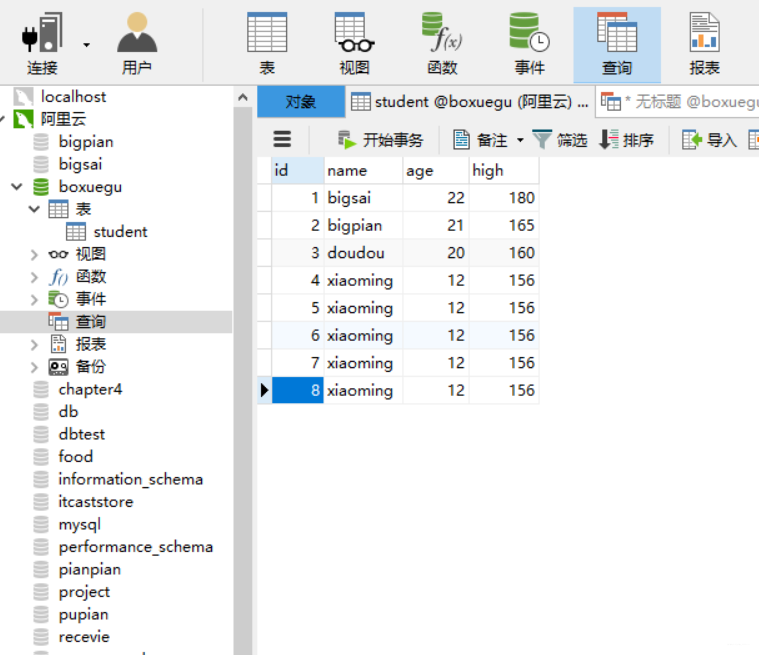The image size is (759, 655).
Task: Select the 165 high cell
Action: pyautogui.click(x=503, y=225)
